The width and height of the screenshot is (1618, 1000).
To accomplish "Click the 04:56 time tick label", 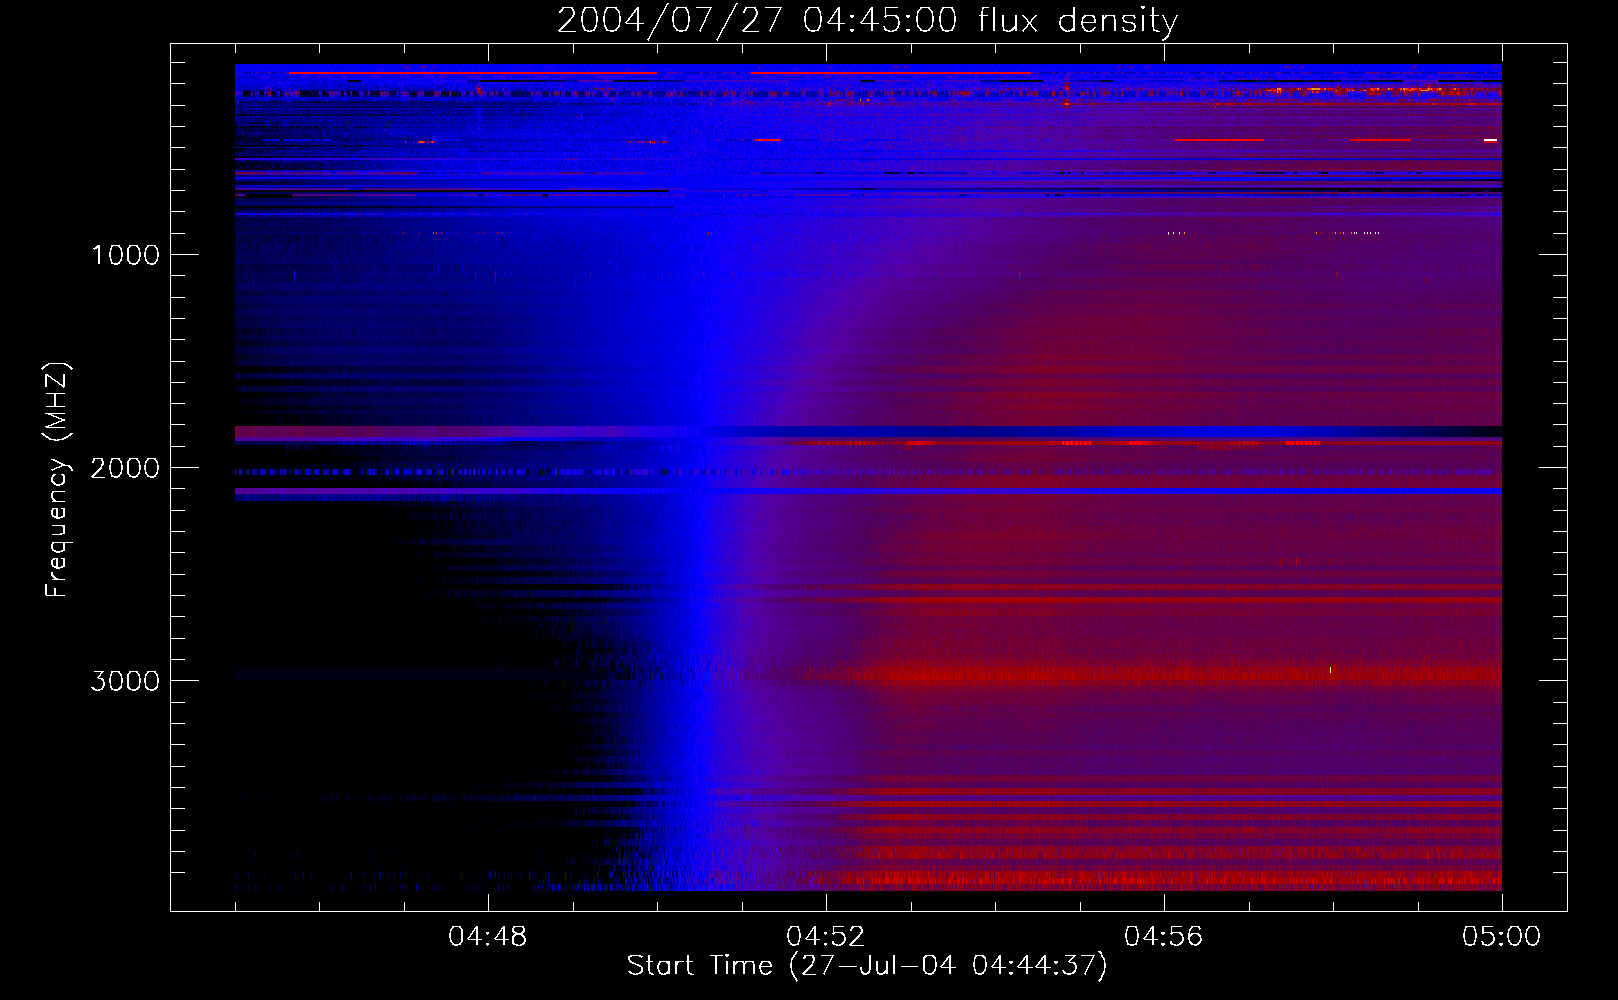I will point(1164,937).
